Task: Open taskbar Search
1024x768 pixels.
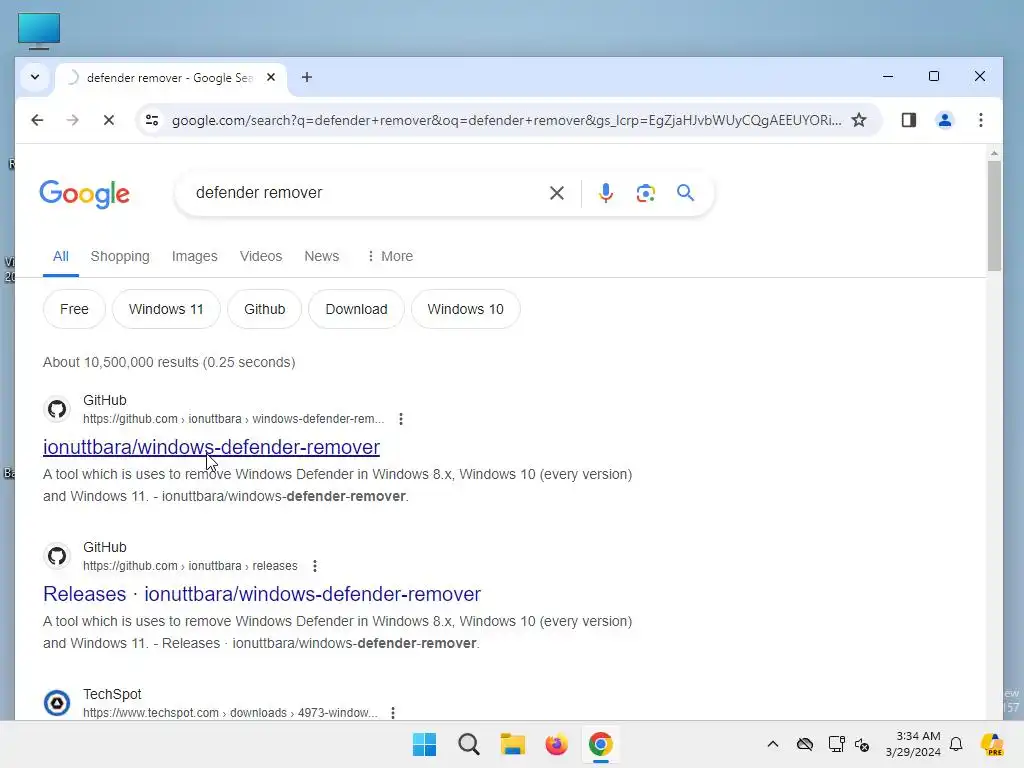Action: pyautogui.click(x=469, y=744)
